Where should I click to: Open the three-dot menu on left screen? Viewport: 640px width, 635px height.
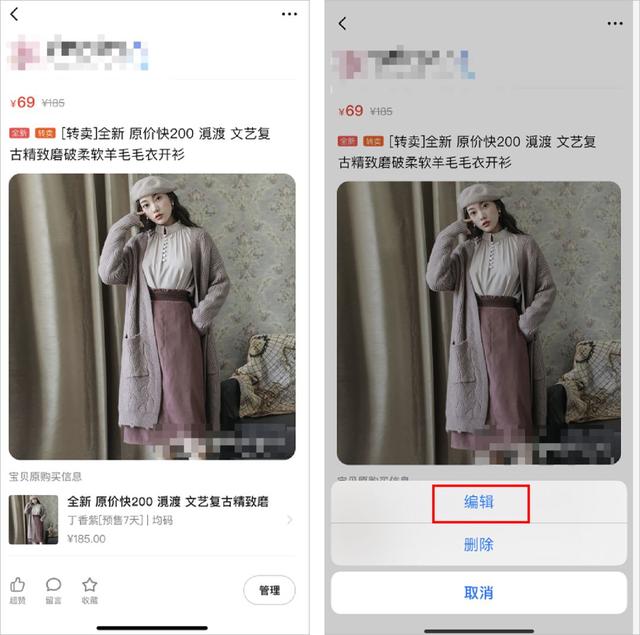pyautogui.click(x=289, y=14)
